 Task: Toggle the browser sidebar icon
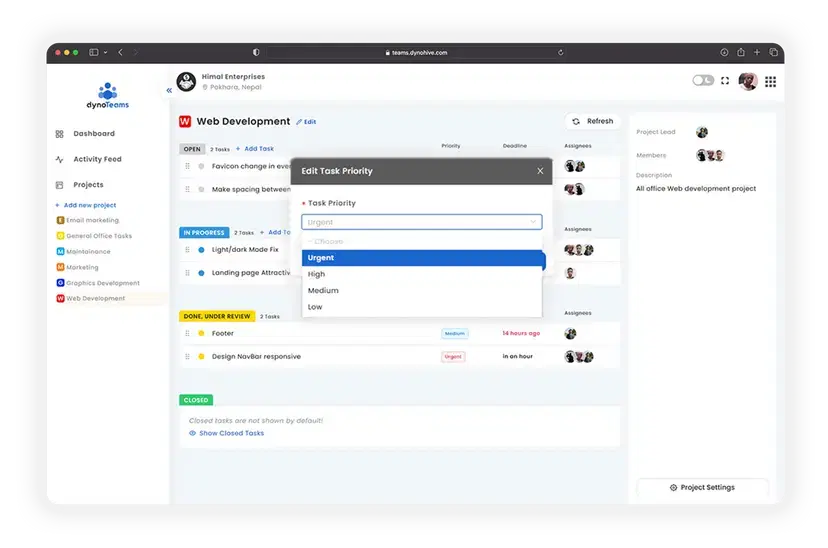(x=93, y=52)
